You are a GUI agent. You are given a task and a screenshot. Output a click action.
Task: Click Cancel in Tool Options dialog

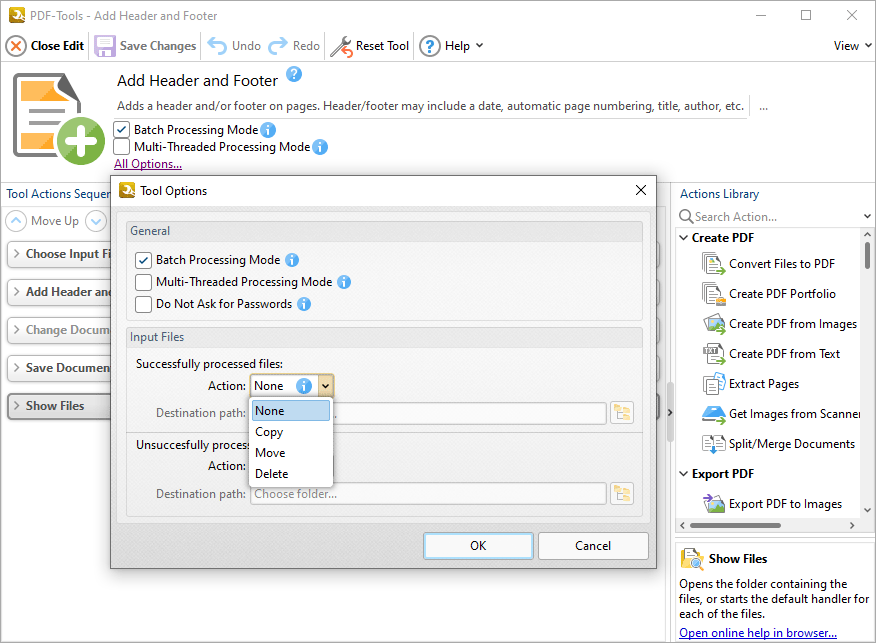click(593, 546)
